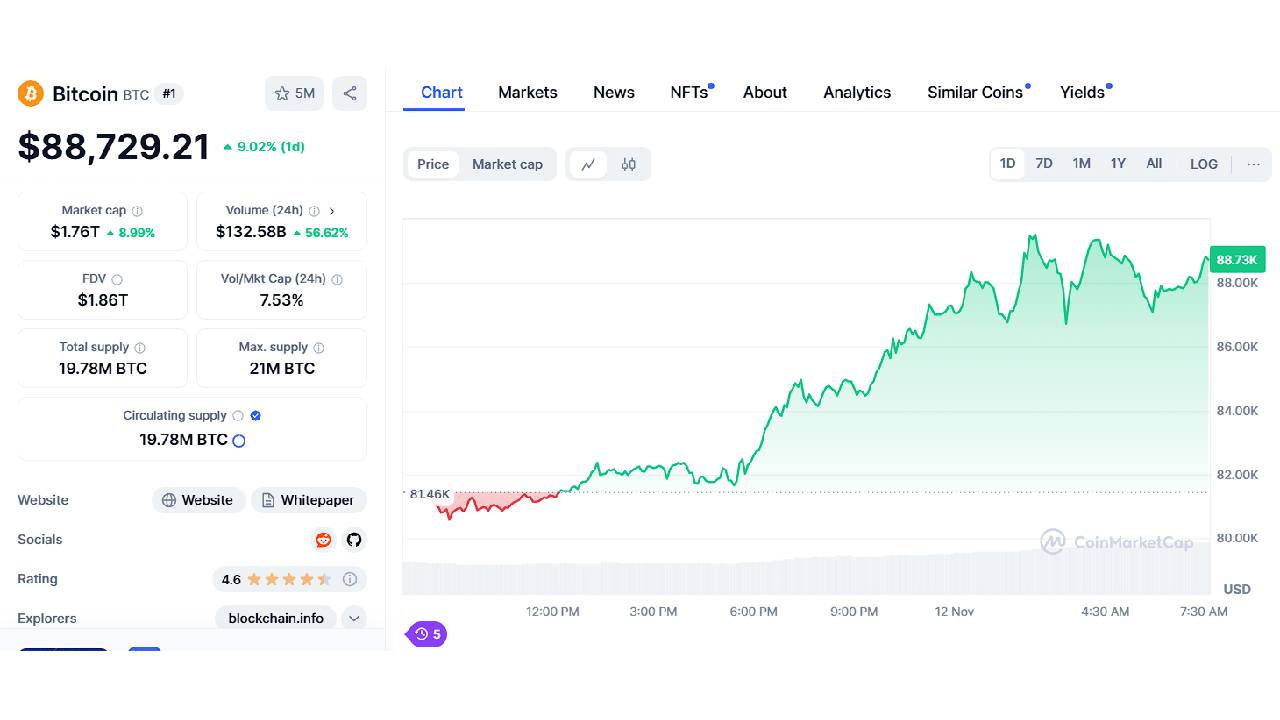Click the verified badge beside Circulating supply
This screenshot has height=720, width=1280.
256,416
